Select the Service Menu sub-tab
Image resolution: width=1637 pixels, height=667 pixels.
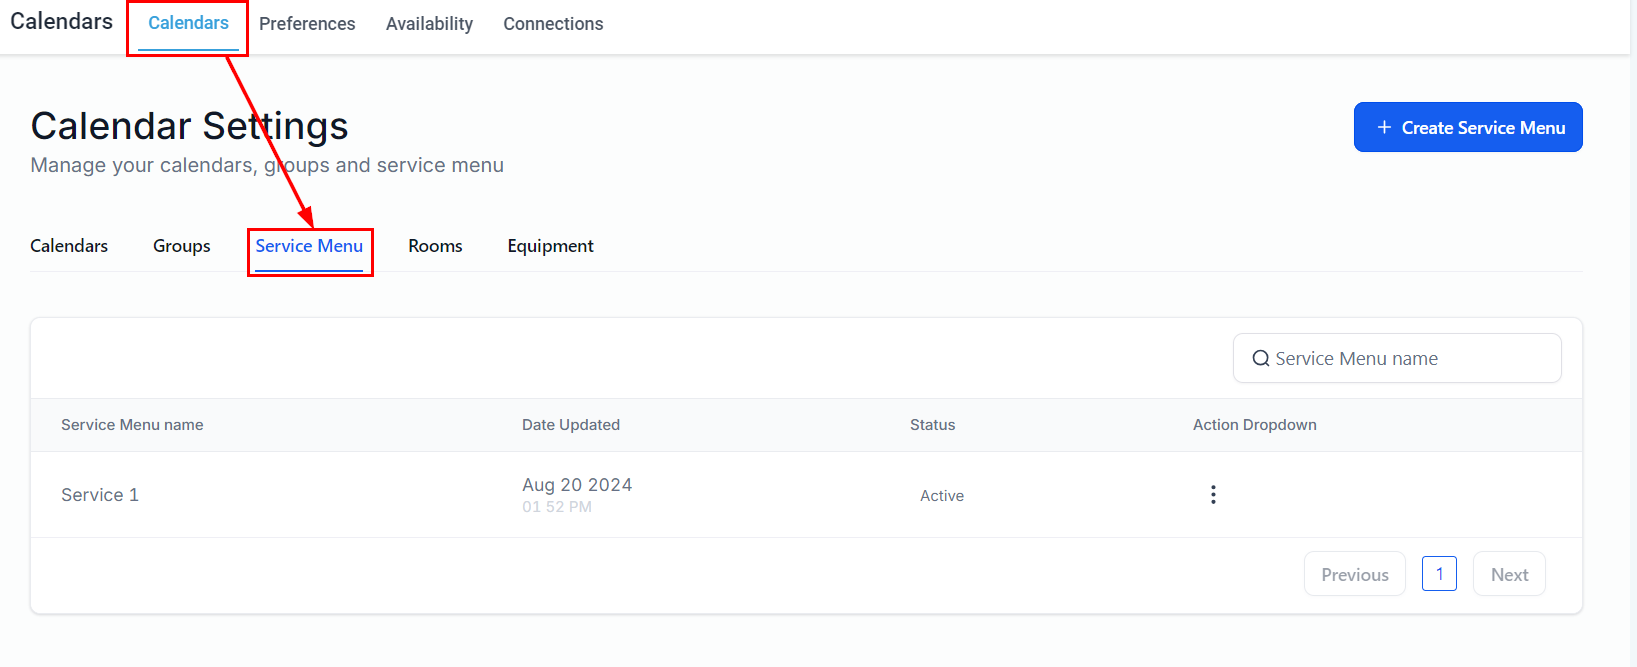click(309, 246)
